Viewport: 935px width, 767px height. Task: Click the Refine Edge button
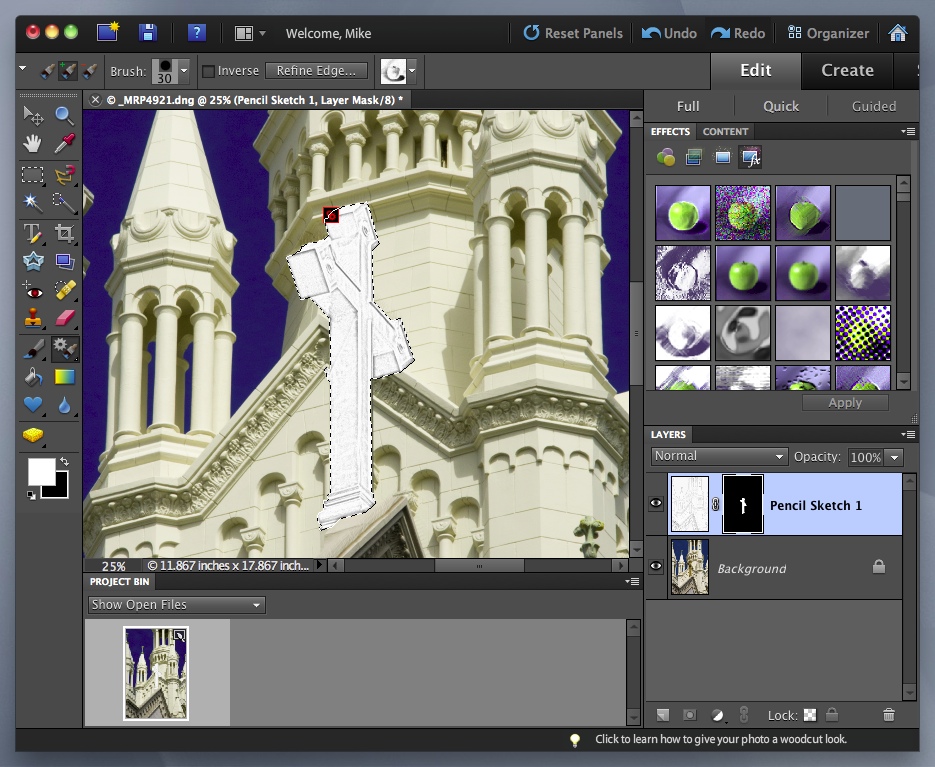pos(316,71)
